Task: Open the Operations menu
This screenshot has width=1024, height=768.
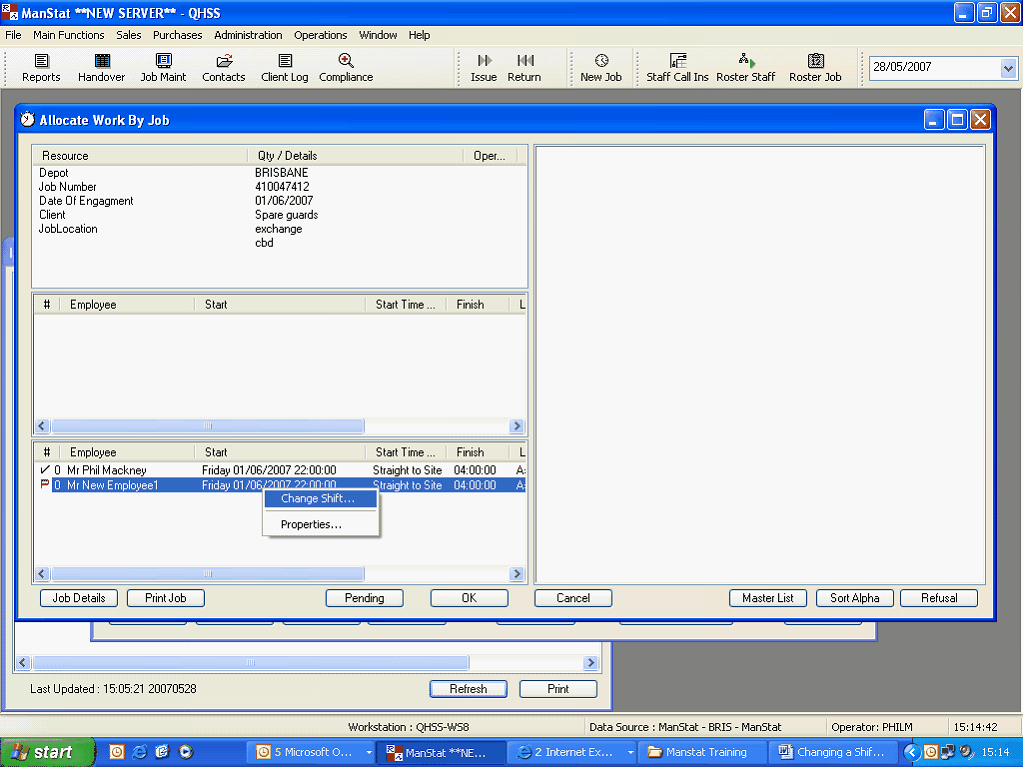Action: (320, 35)
